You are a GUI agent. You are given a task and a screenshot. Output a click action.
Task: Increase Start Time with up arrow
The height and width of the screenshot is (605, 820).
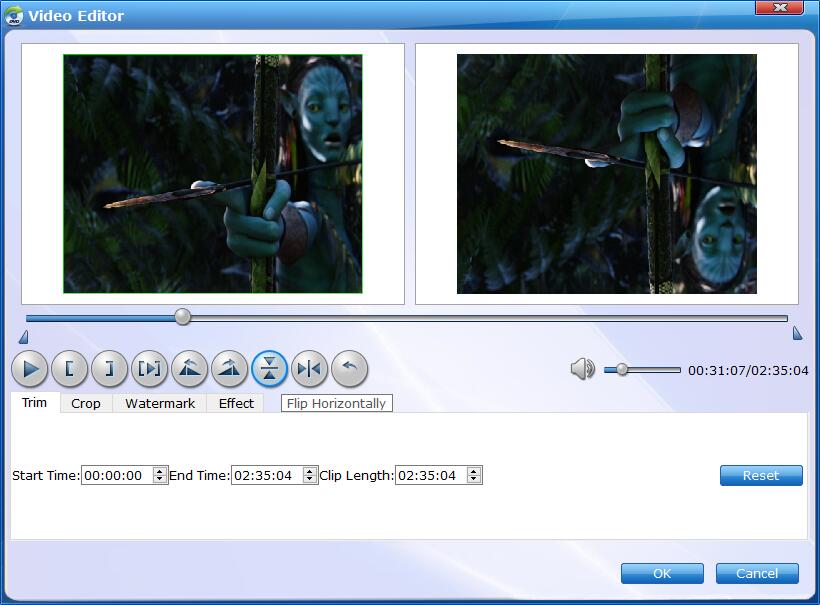(160, 471)
